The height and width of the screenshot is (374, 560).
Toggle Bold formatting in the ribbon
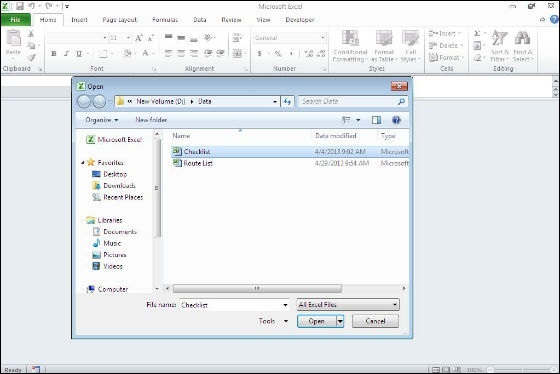tap(54, 54)
